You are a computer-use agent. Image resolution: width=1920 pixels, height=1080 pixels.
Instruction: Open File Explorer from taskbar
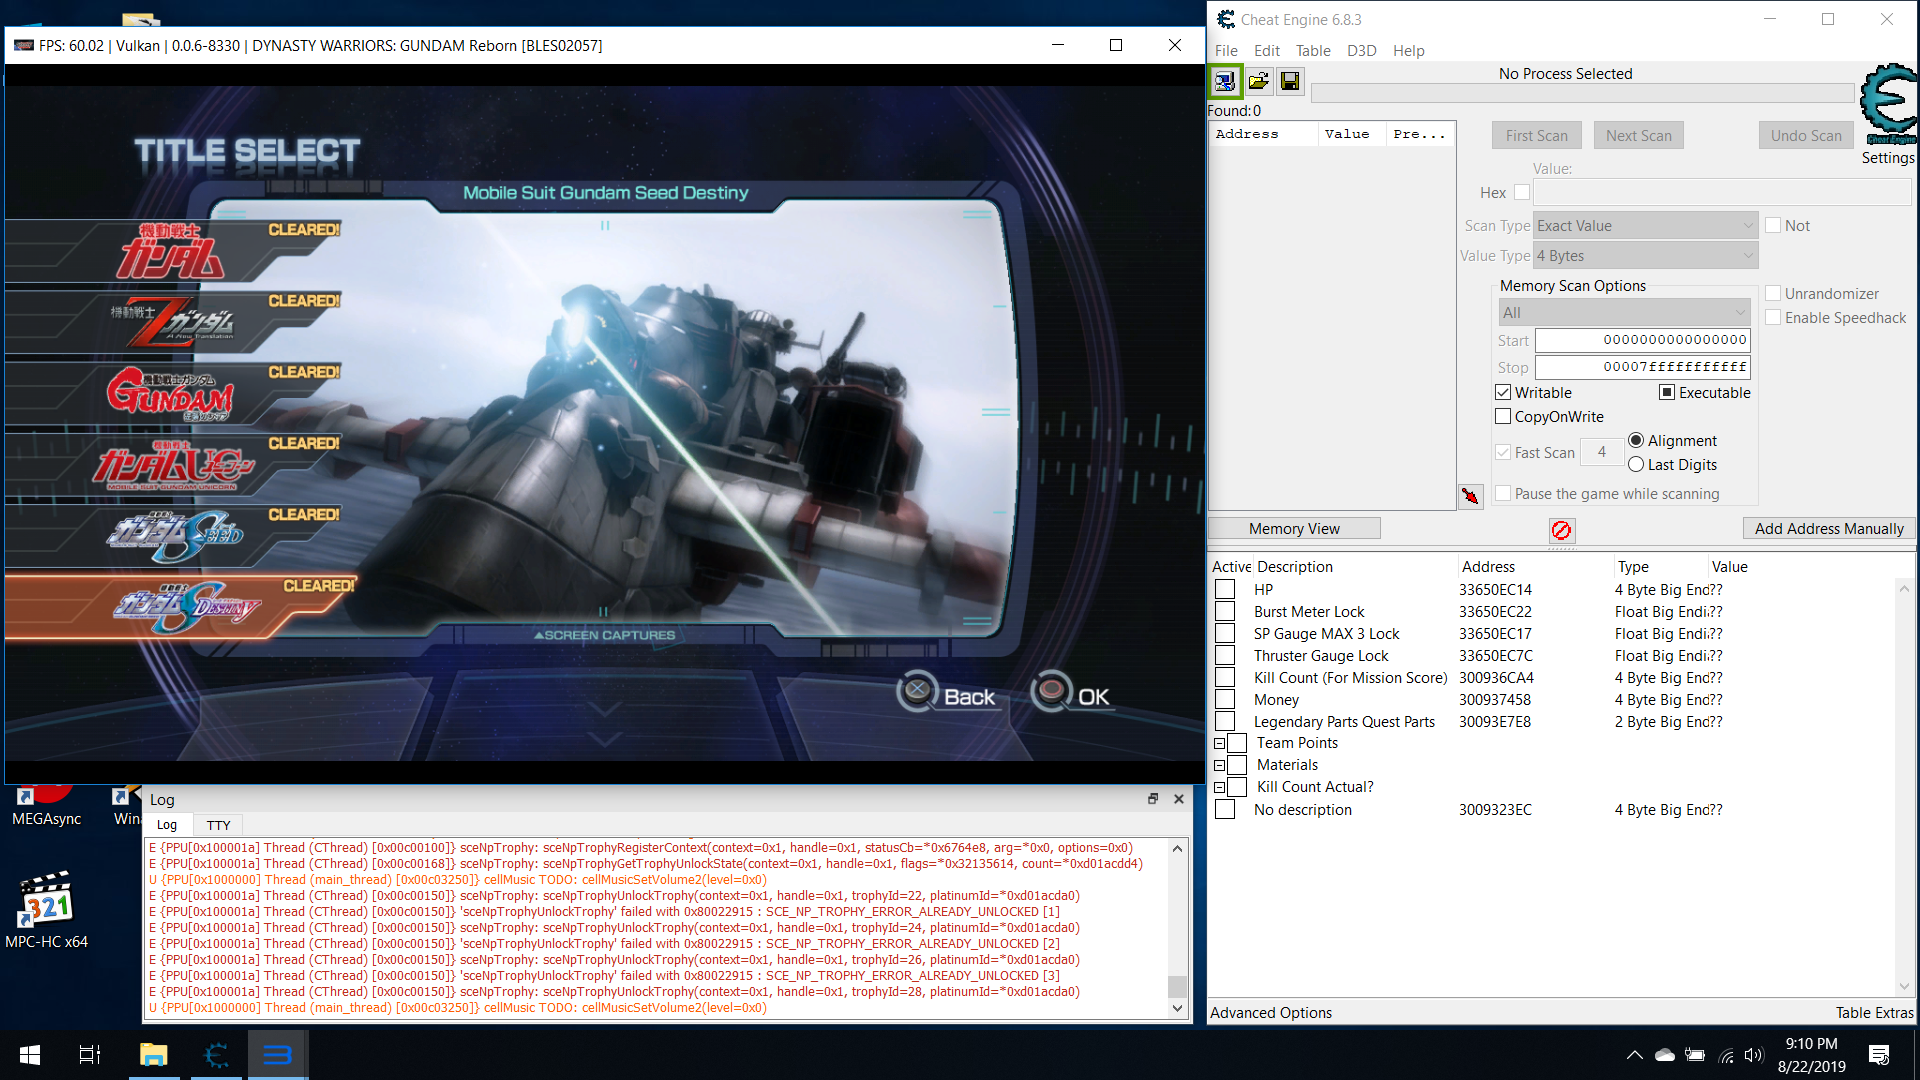pyautogui.click(x=153, y=1055)
